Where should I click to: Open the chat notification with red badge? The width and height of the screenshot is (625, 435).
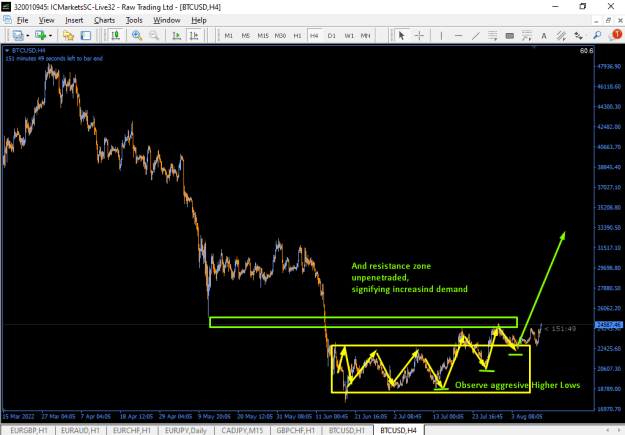click(615, 35)
